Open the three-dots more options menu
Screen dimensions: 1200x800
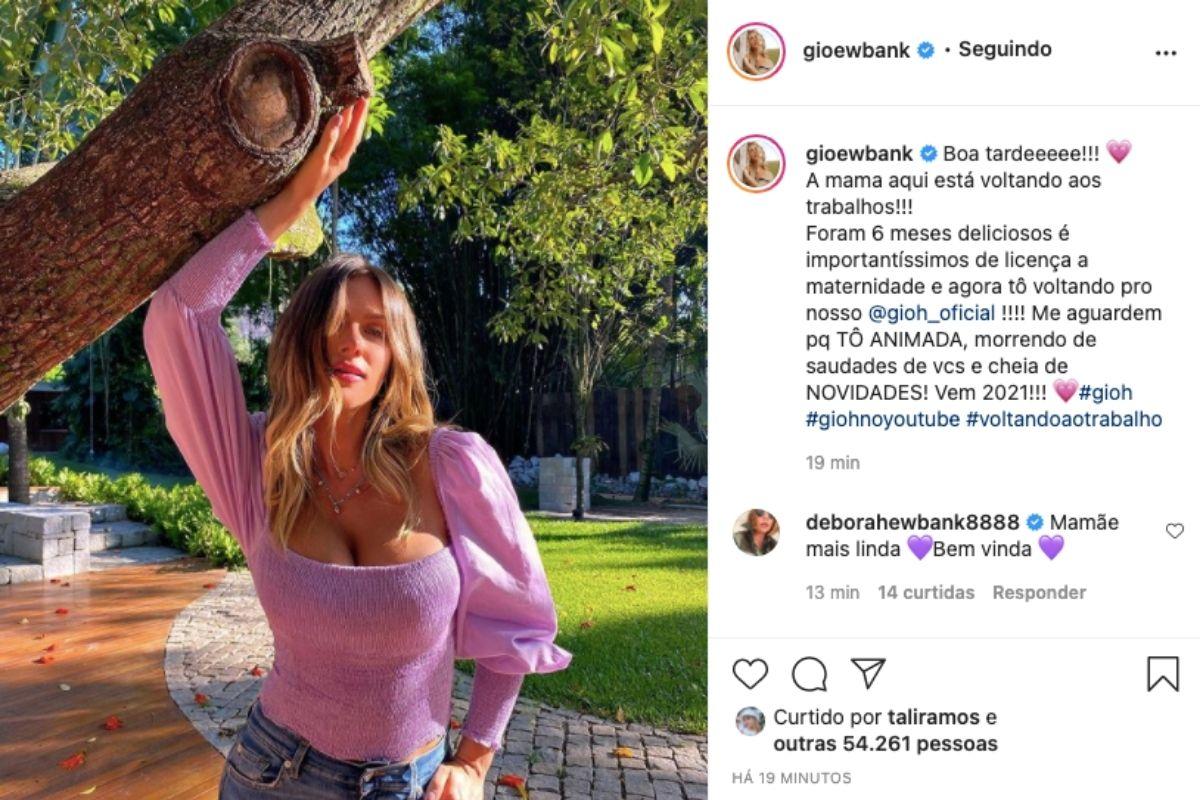1166,53
